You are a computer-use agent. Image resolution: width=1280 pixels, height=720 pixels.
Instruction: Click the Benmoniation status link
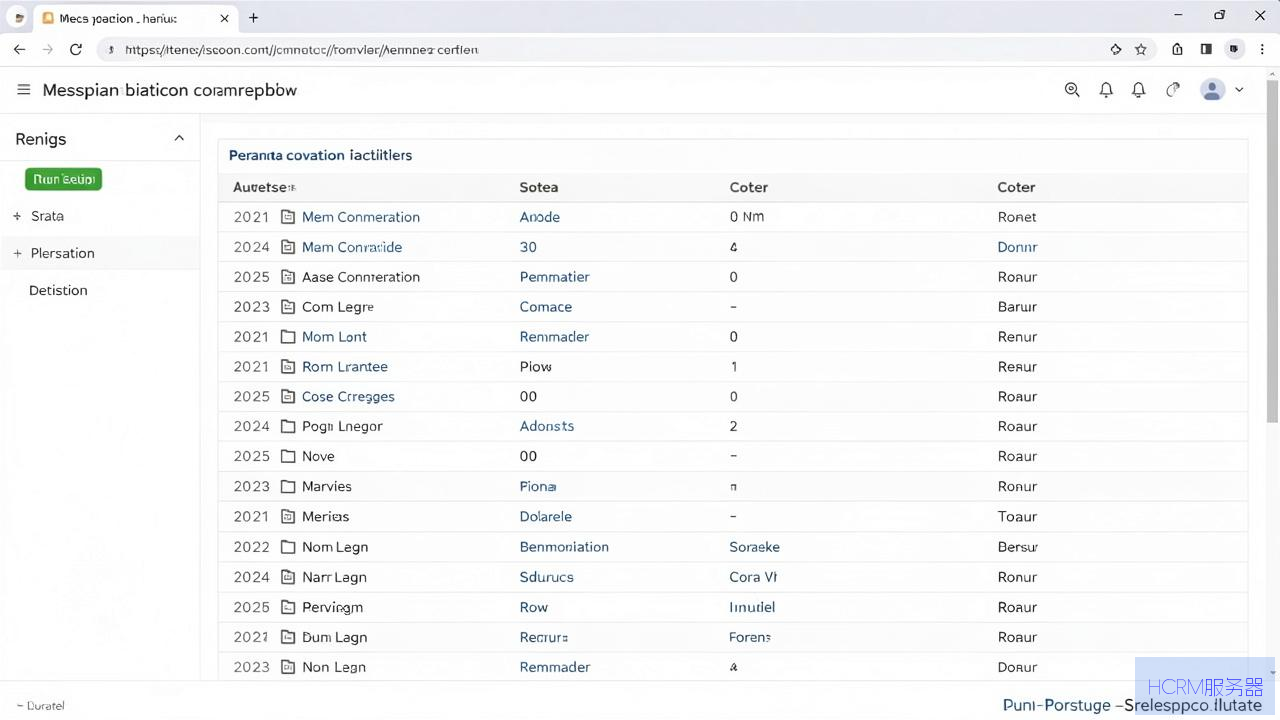[x=564, y=547]
